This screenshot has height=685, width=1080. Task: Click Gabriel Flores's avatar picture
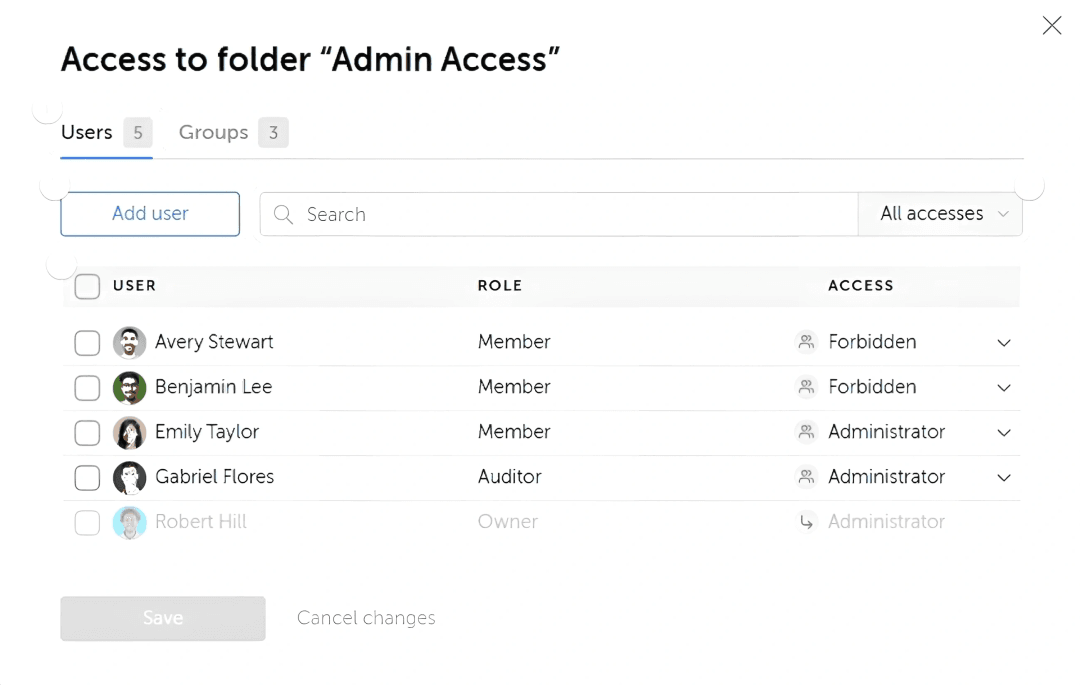[x=129, y=477]
